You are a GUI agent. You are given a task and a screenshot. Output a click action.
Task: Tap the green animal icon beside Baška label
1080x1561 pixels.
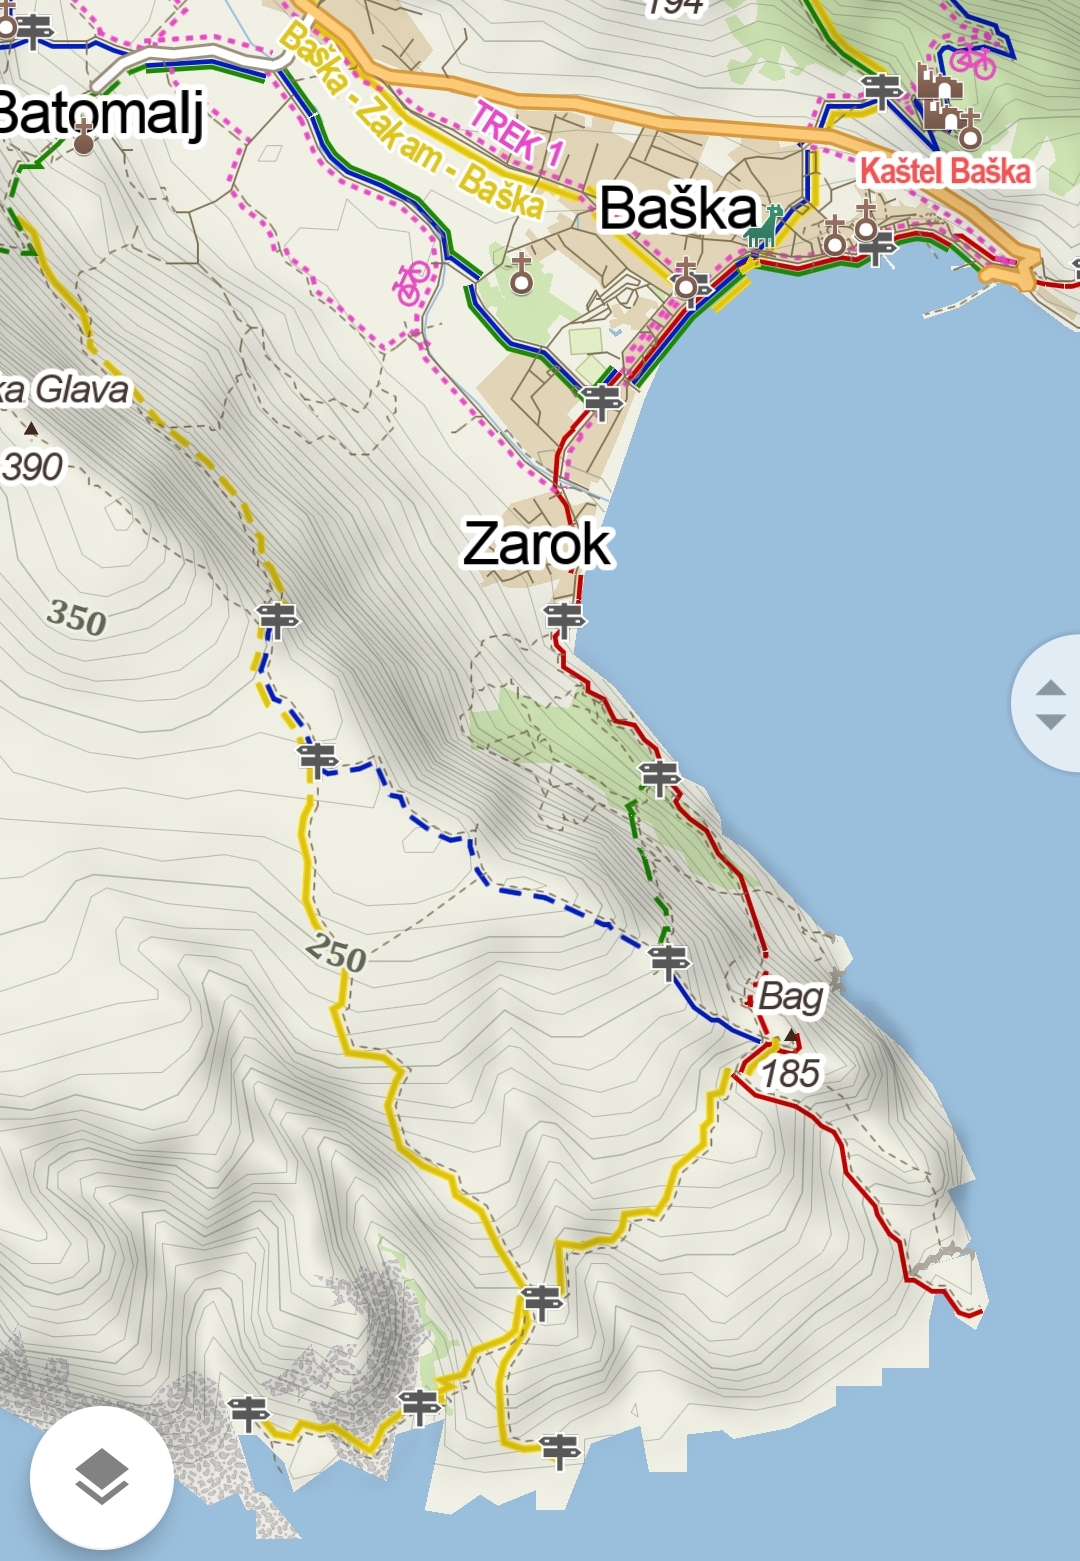[764, 226]
